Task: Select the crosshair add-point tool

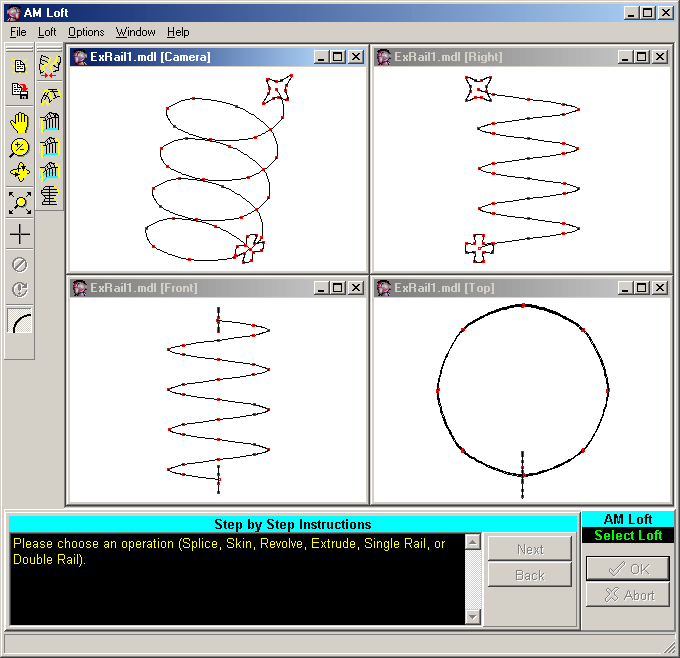Action: [19, 235]
